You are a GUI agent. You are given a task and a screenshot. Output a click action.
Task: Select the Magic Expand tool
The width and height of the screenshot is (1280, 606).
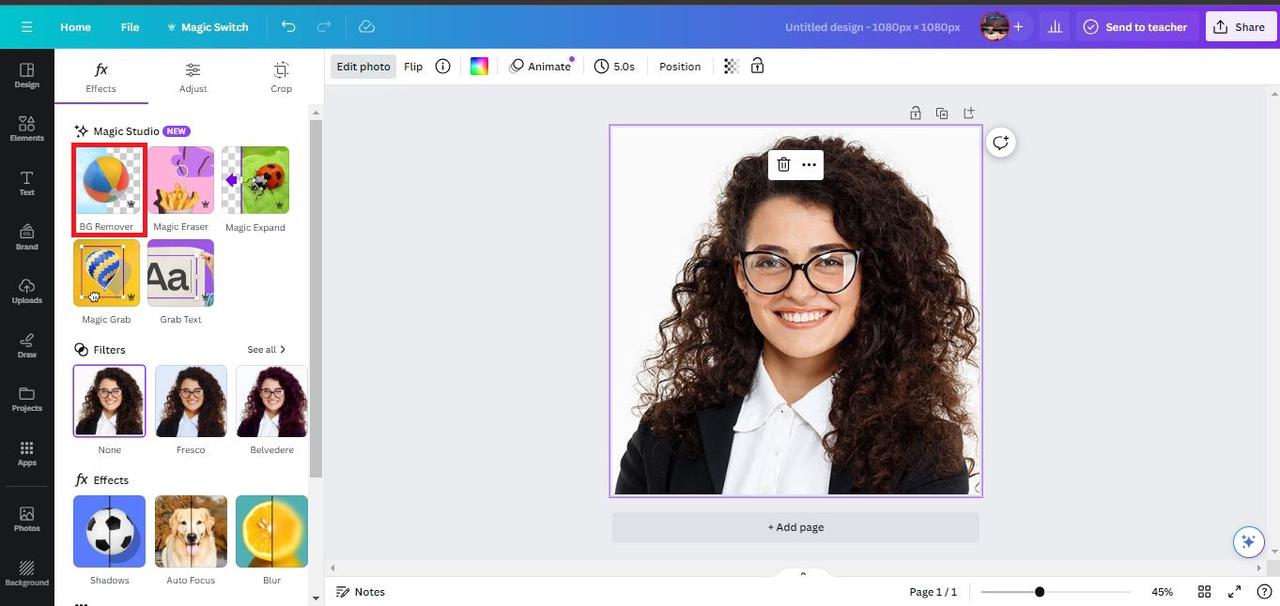(255, 189)
